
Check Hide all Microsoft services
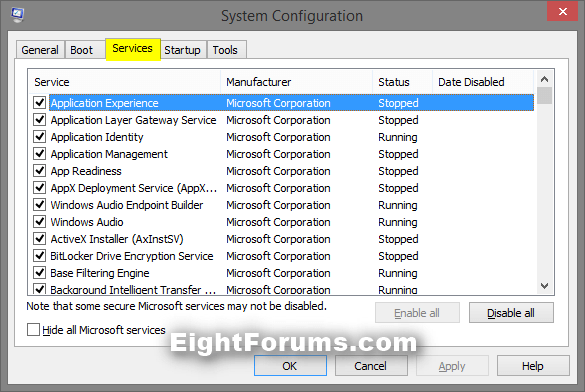point(33,330)
